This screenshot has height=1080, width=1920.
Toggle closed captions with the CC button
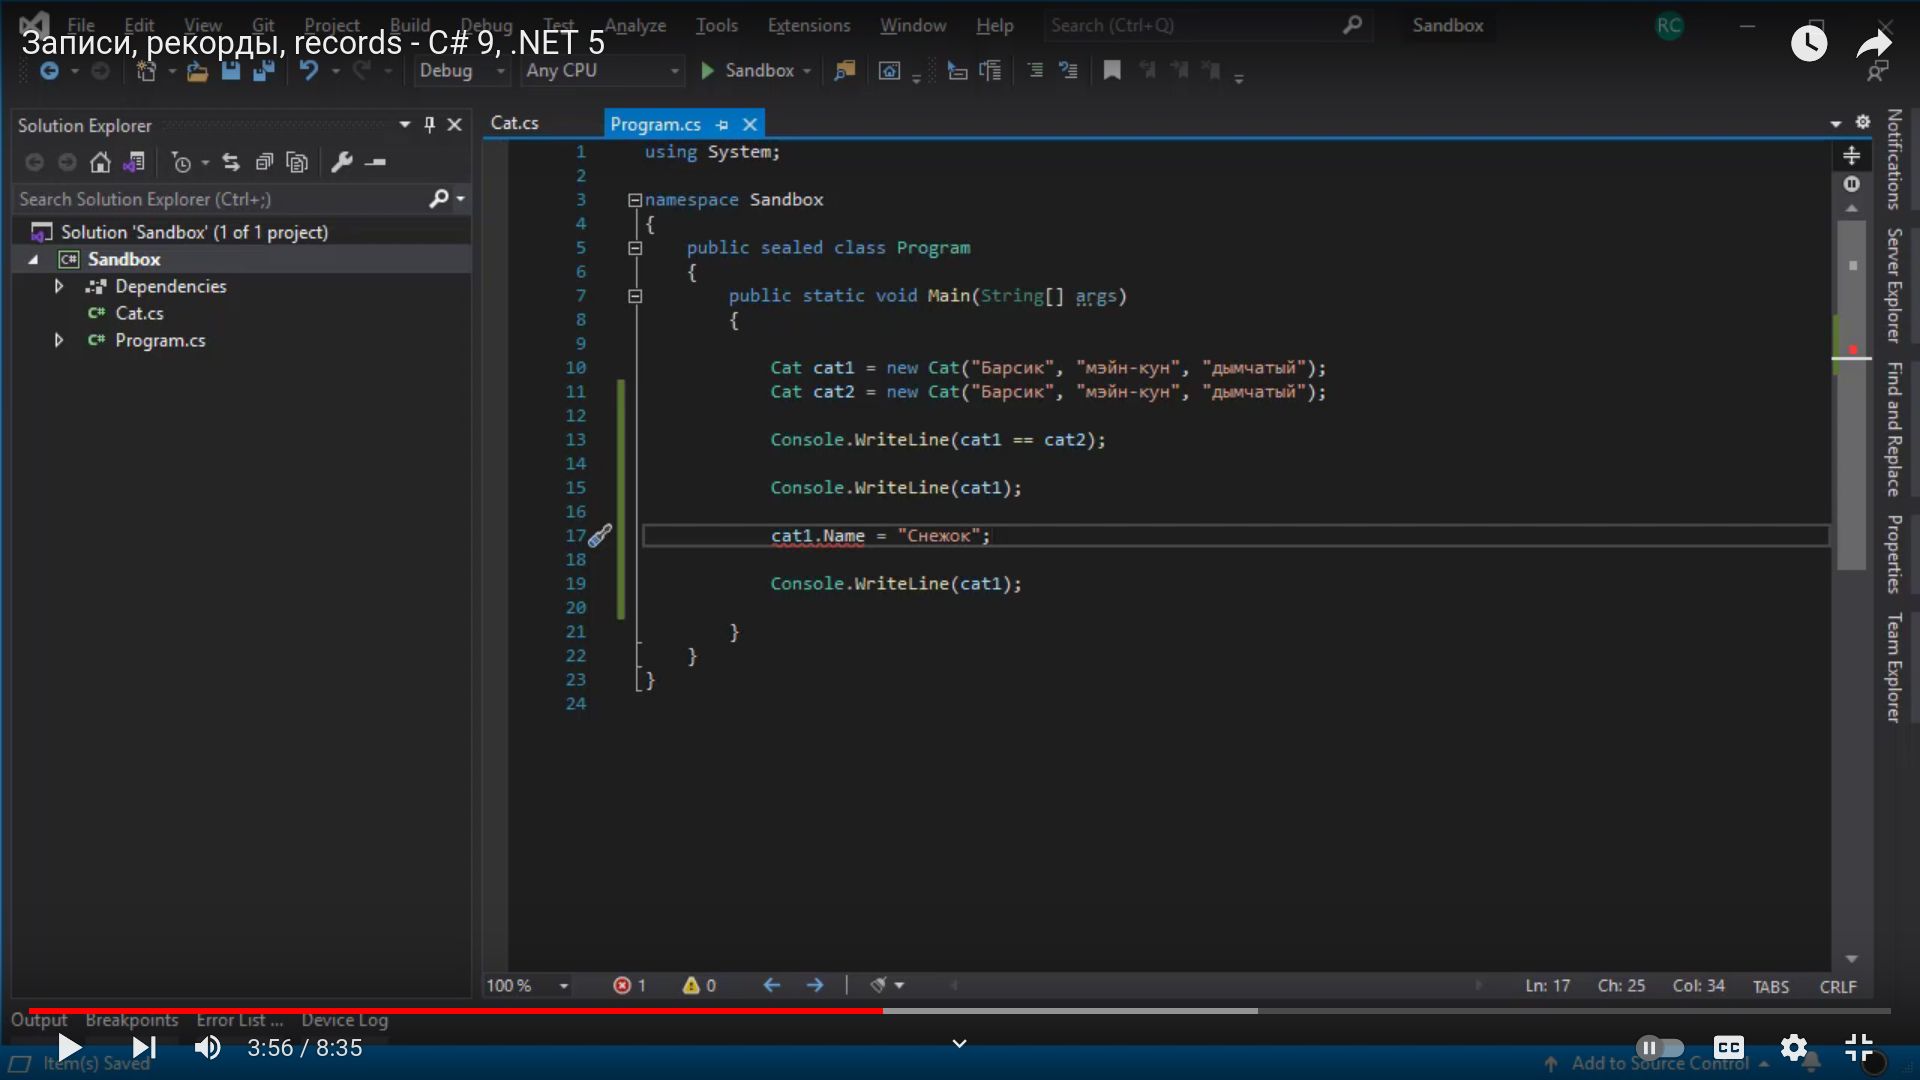1728,1048
